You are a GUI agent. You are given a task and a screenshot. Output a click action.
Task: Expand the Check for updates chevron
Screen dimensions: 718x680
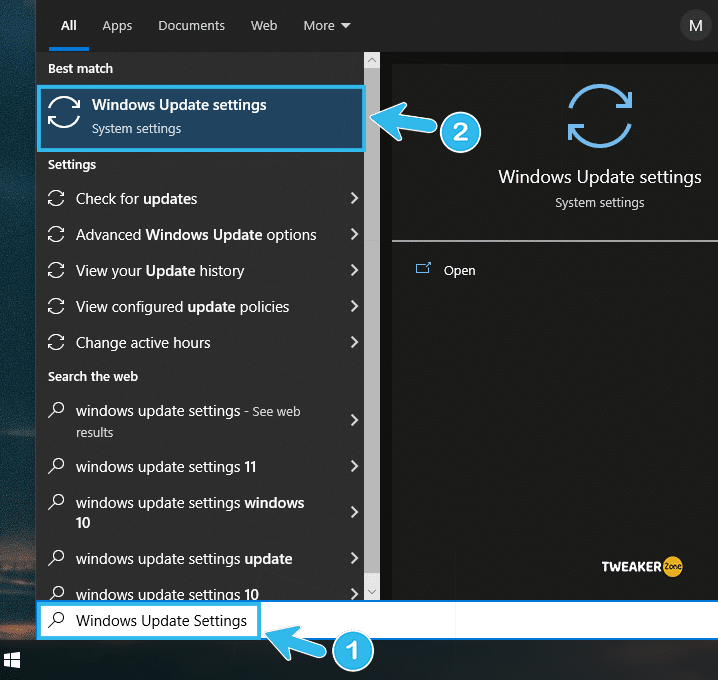354,198
